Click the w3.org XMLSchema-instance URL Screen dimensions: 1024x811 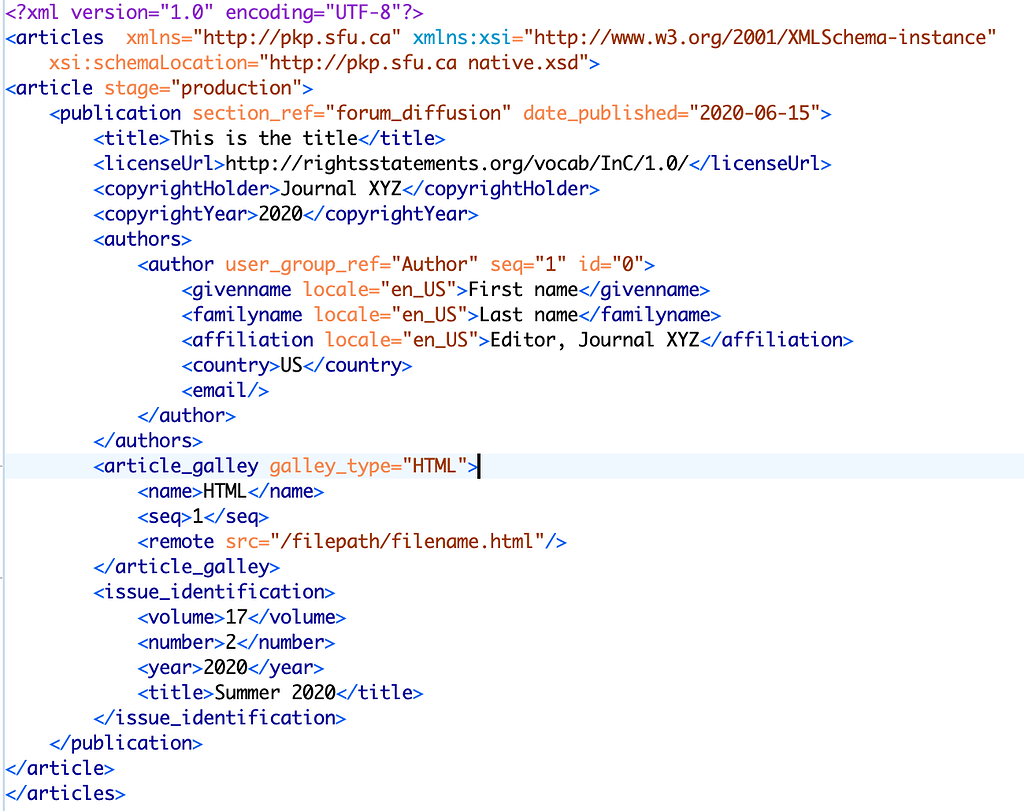[762, 38]
